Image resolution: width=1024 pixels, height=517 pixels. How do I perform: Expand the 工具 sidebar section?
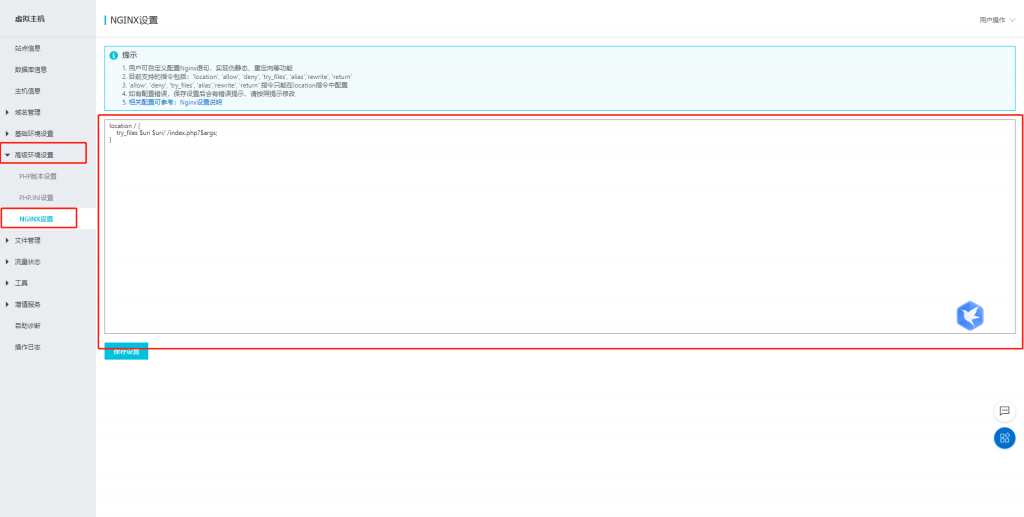pyautogui.click(x=21, y=283)
